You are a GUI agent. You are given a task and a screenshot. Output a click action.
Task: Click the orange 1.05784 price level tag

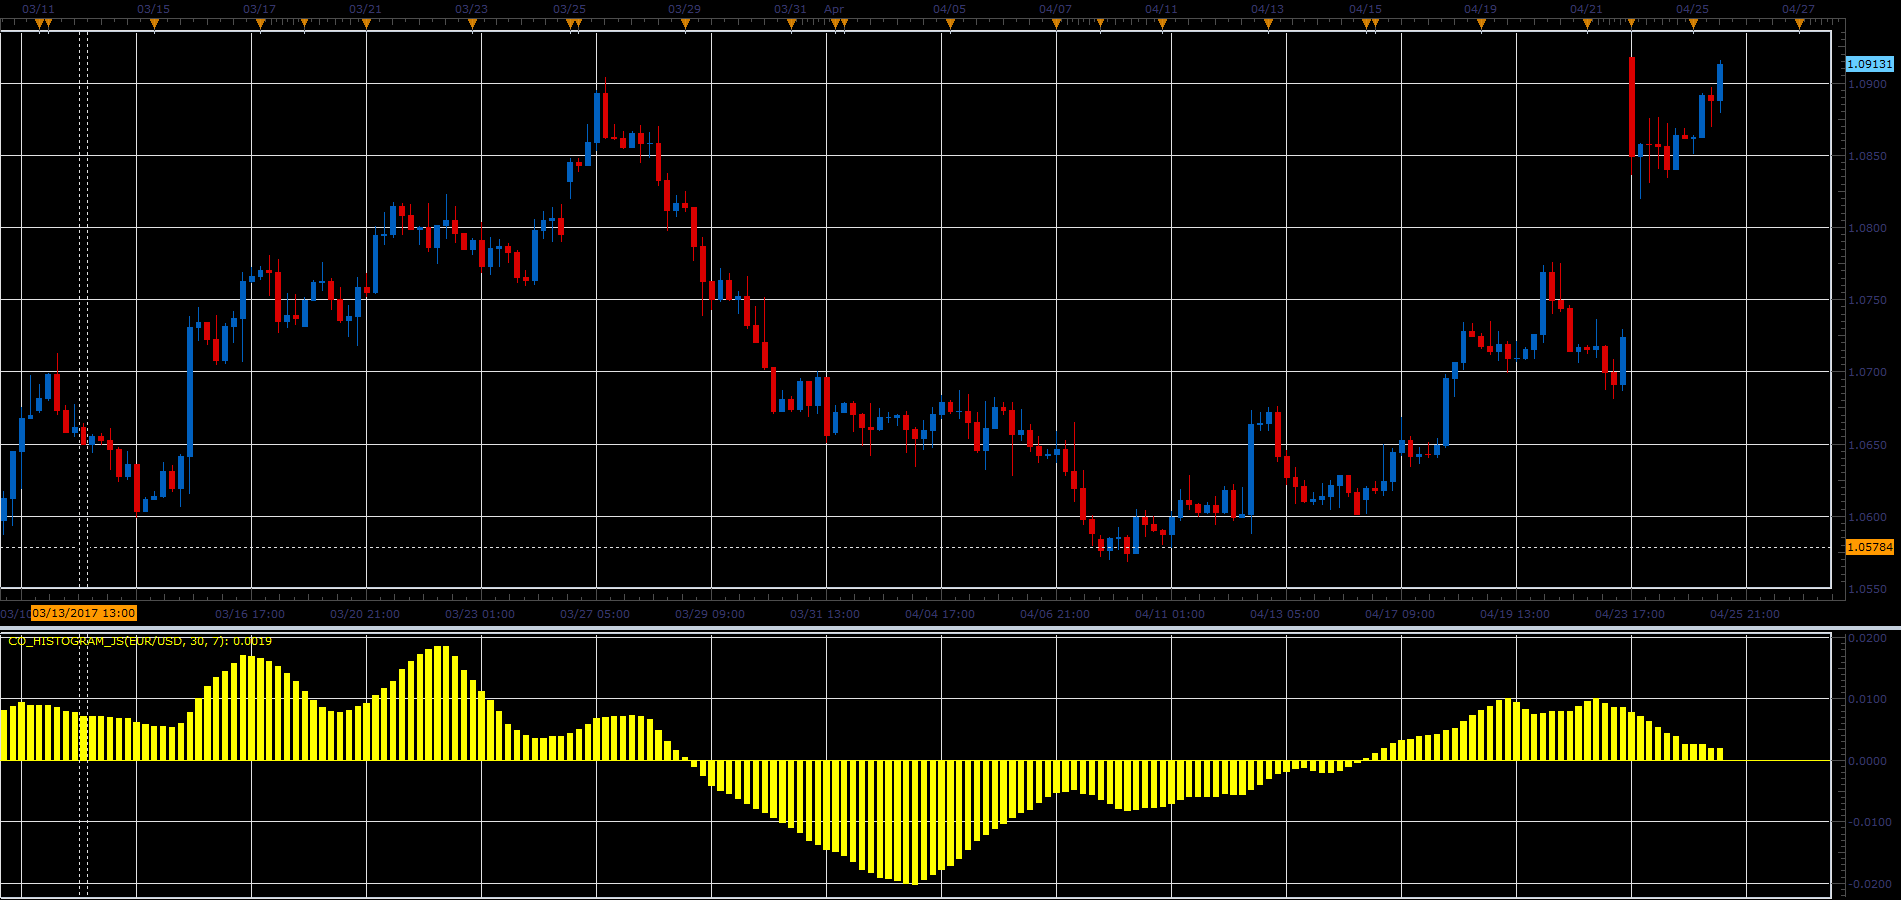click(1869, 547)
